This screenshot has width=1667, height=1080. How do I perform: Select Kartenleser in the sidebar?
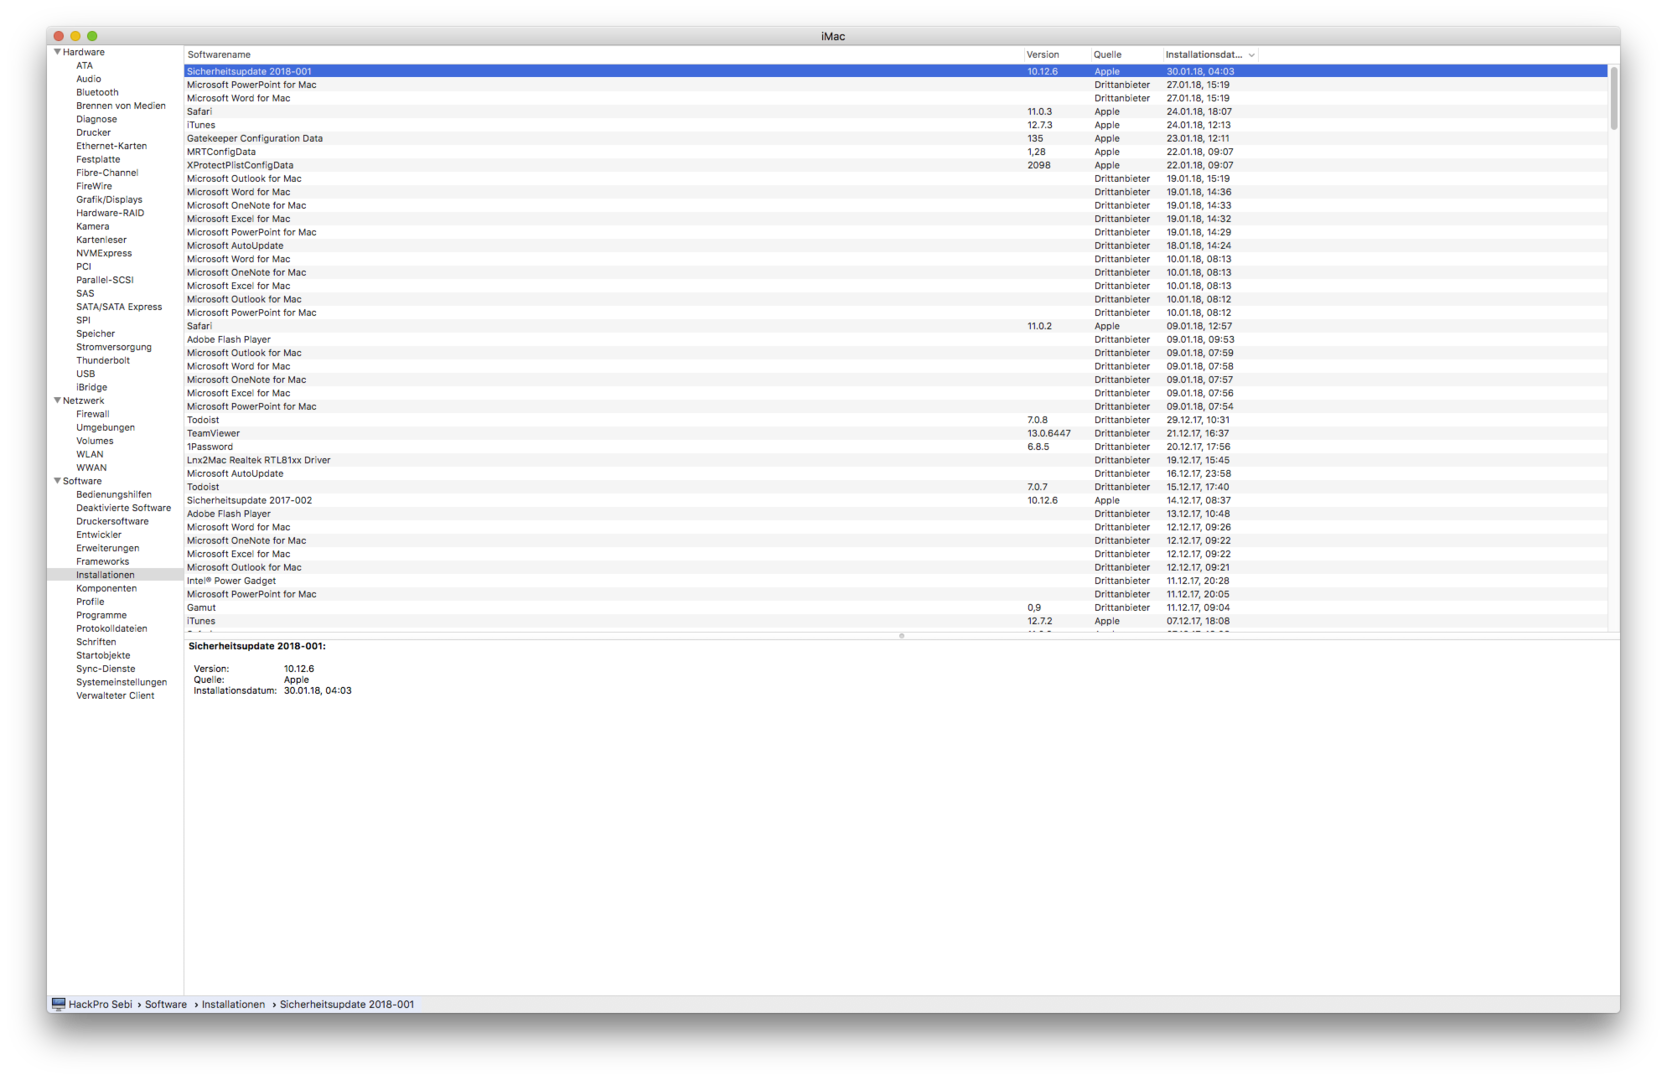[101, 240]
